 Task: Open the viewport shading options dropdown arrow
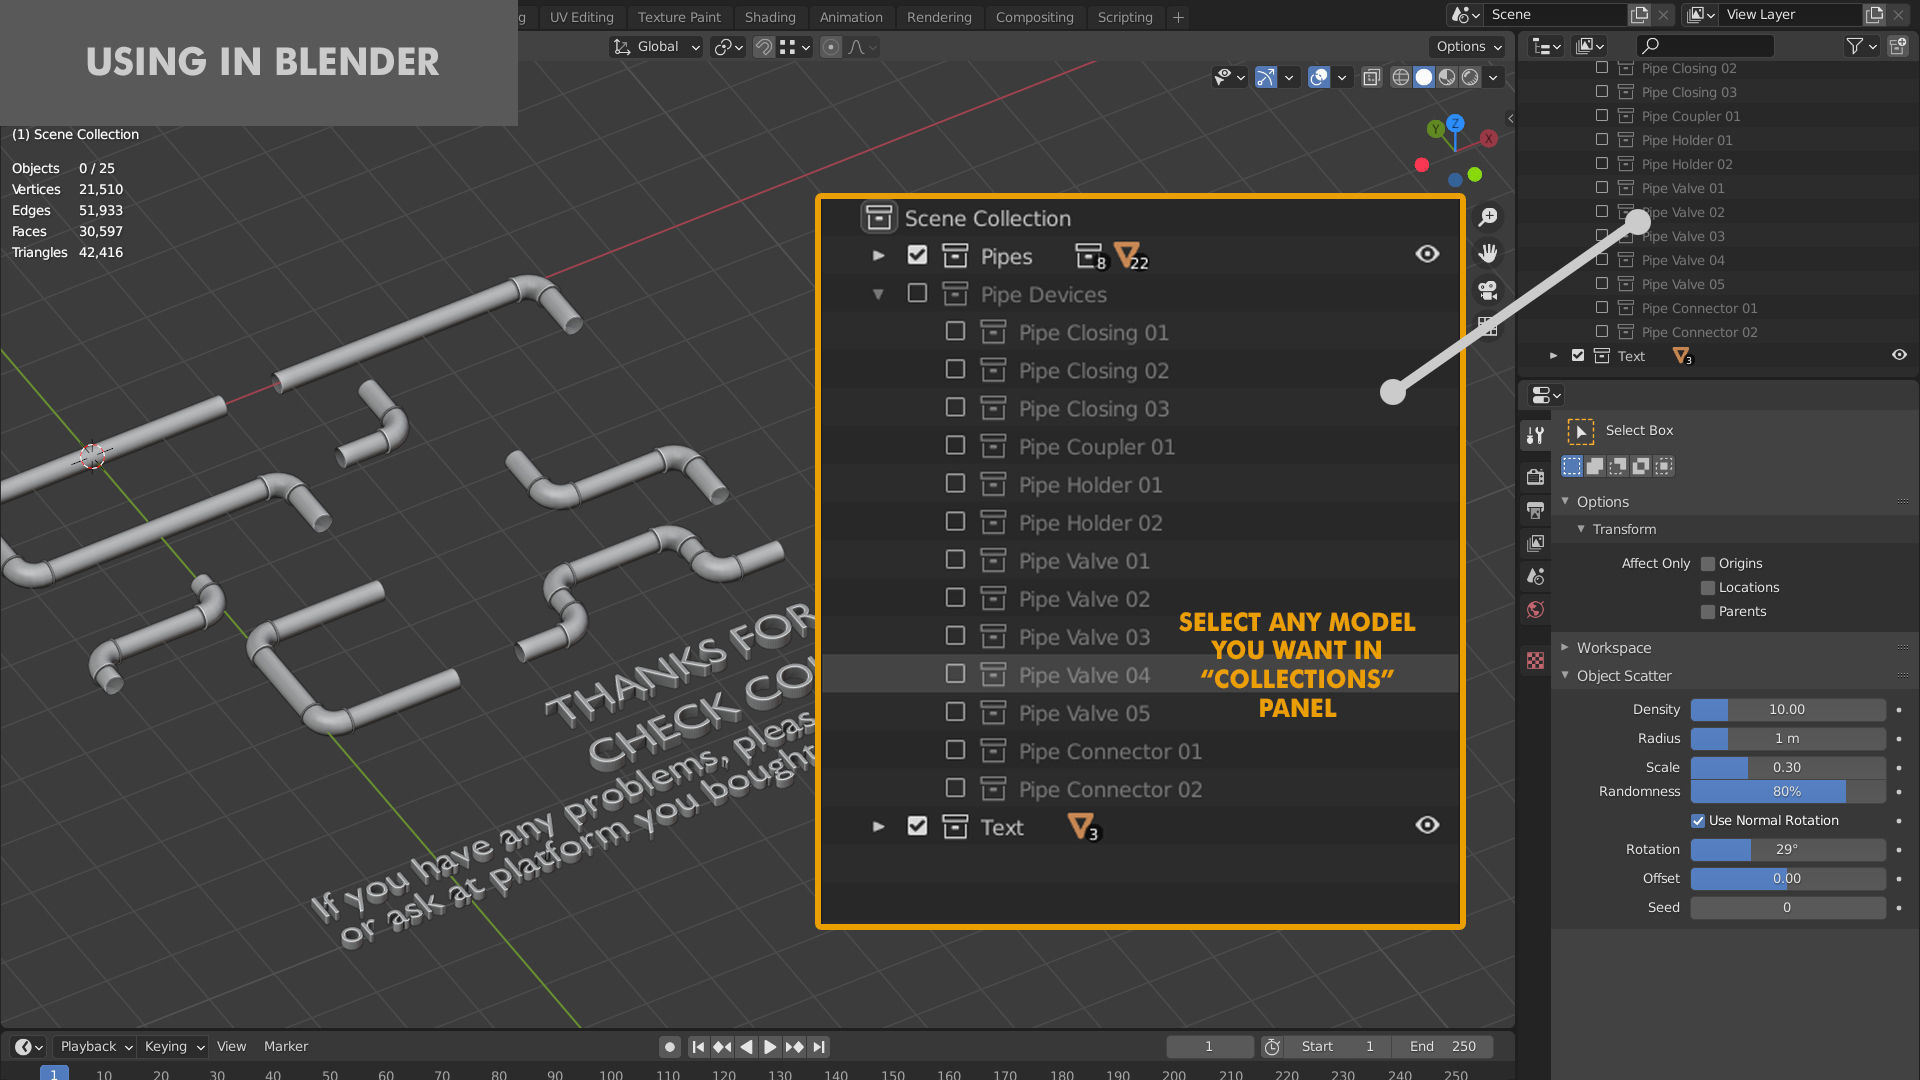[1493, 77]
